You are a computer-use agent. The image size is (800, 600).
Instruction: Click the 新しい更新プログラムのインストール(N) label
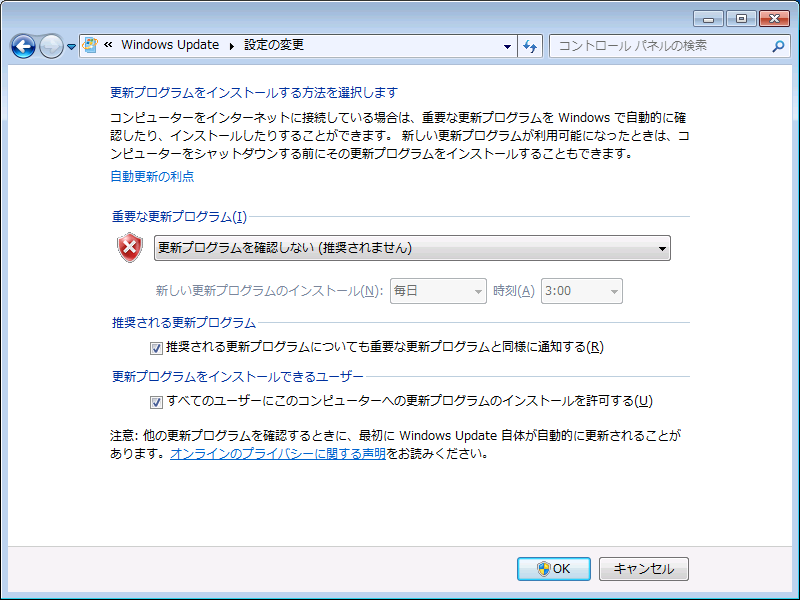(x=269, y=291)
